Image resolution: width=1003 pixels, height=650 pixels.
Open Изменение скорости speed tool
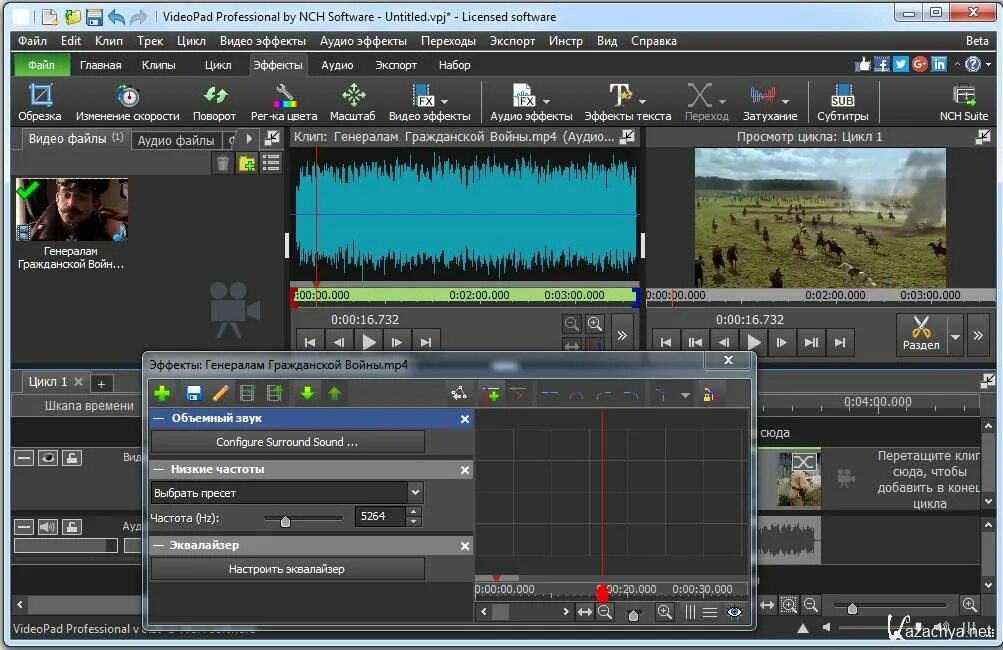point(127,102)
